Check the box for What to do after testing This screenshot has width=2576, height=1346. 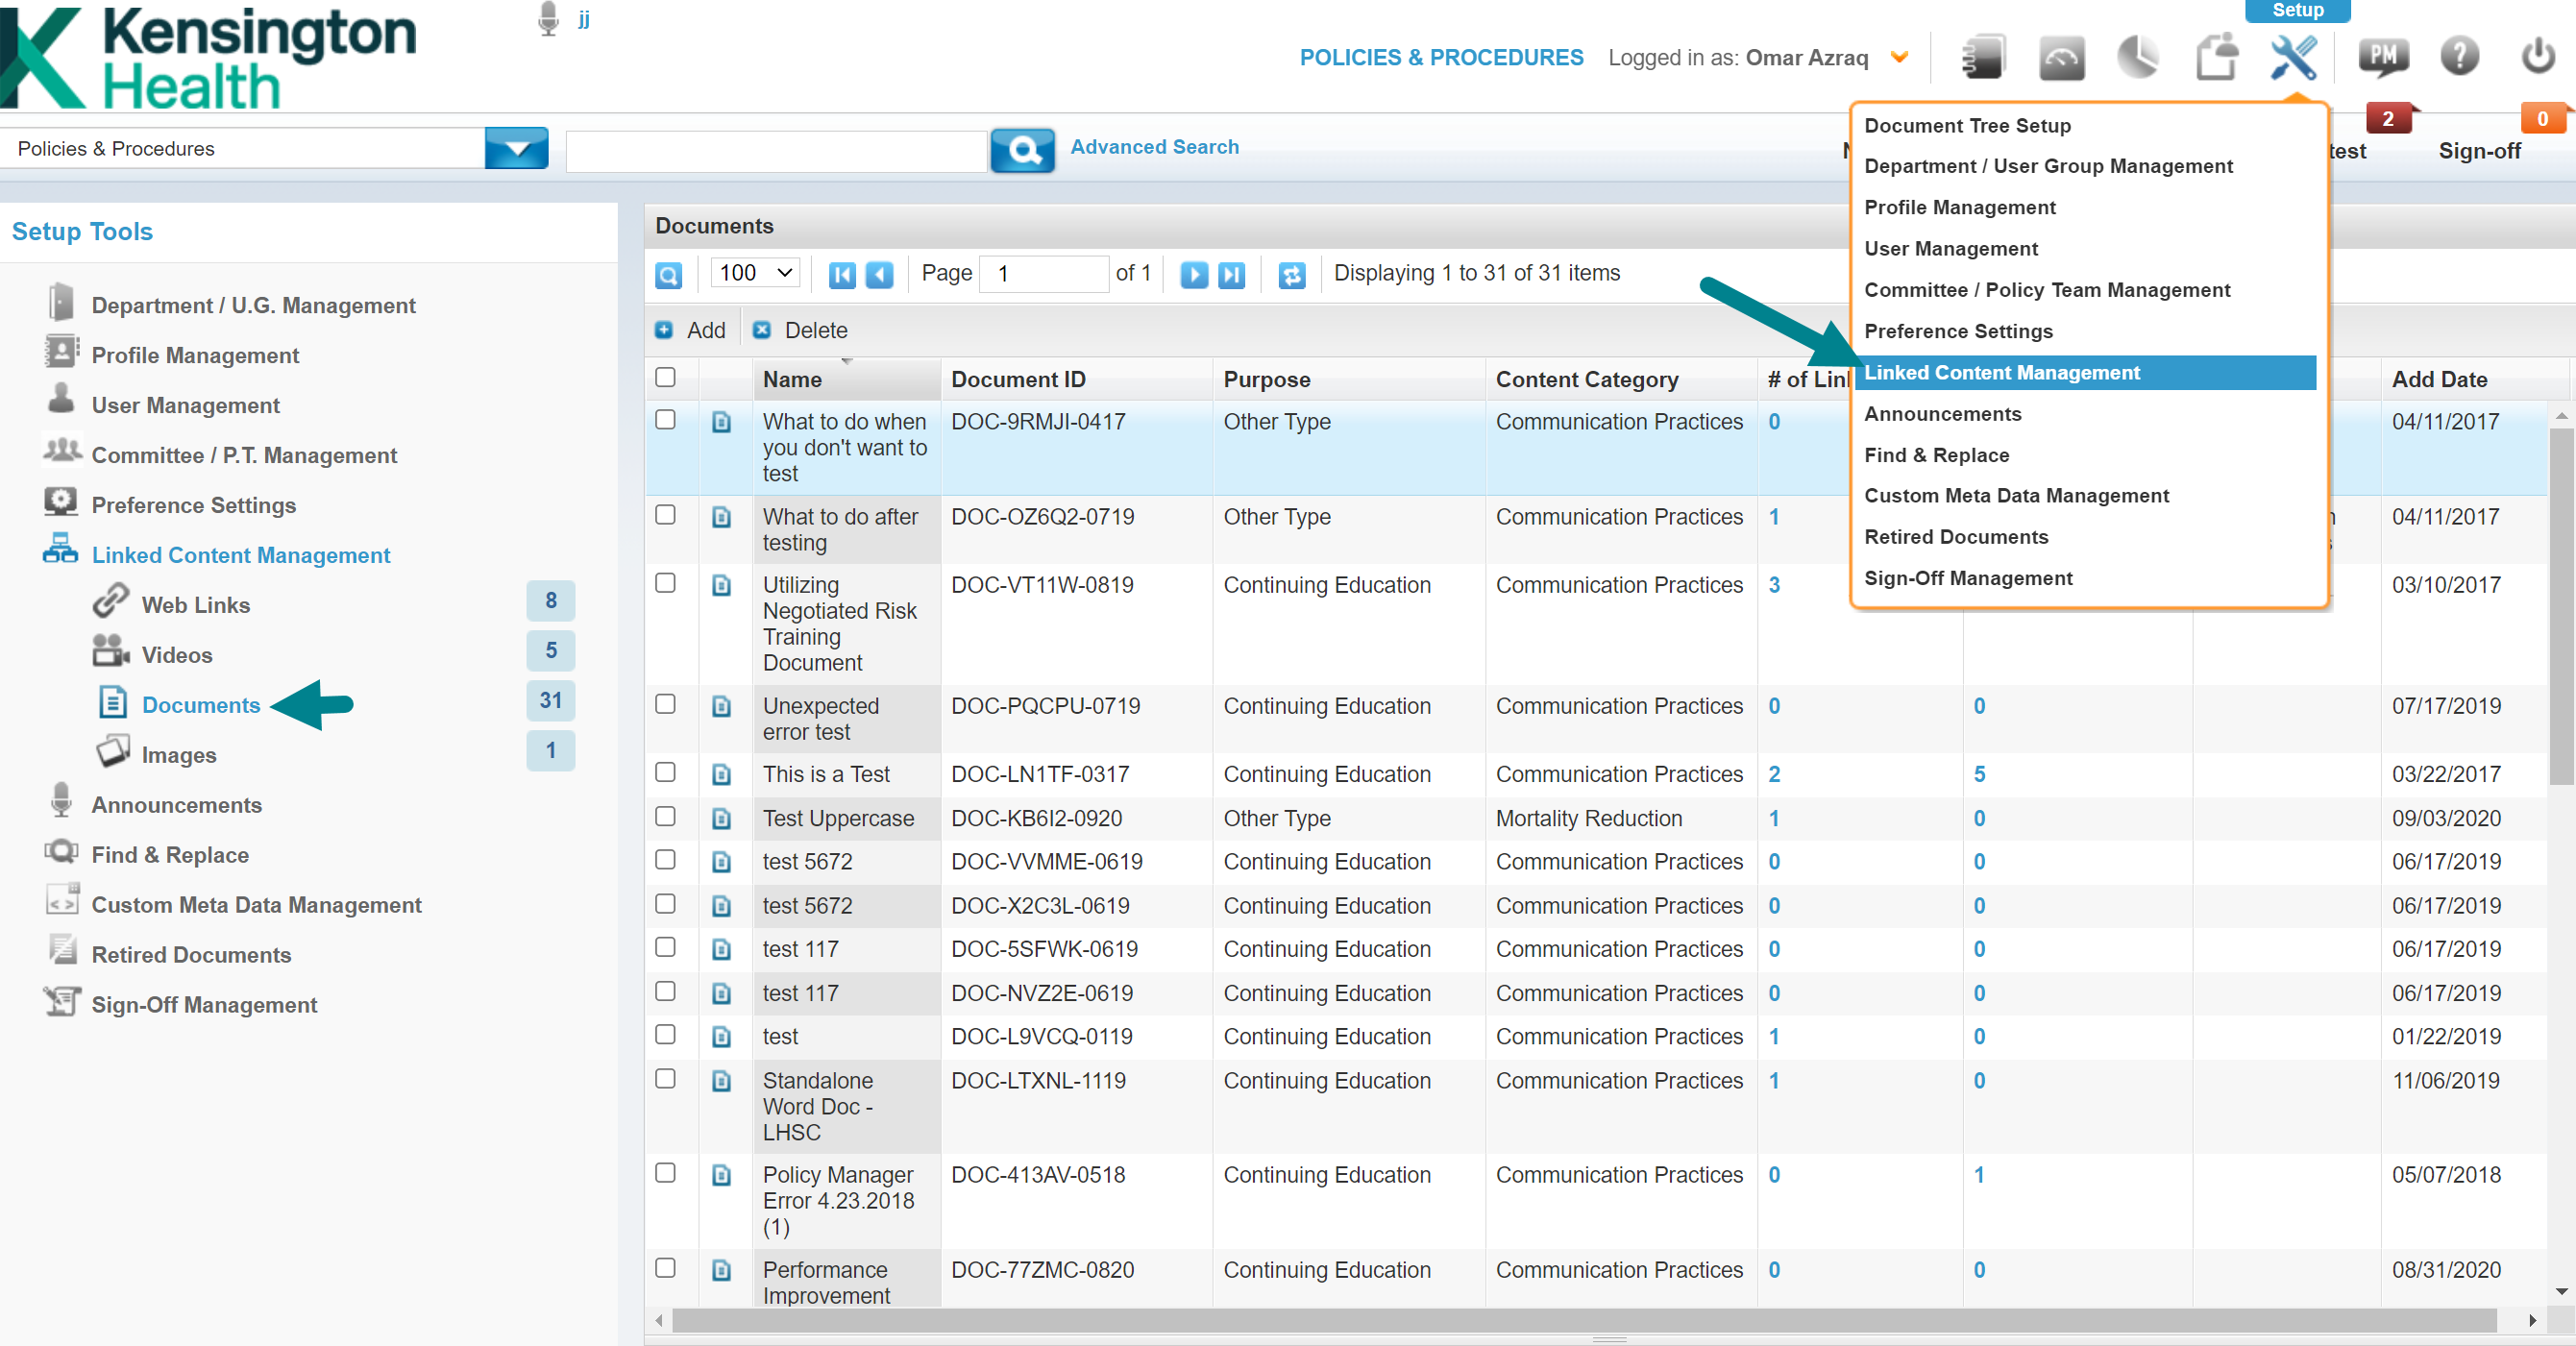(x=665, y=515)
